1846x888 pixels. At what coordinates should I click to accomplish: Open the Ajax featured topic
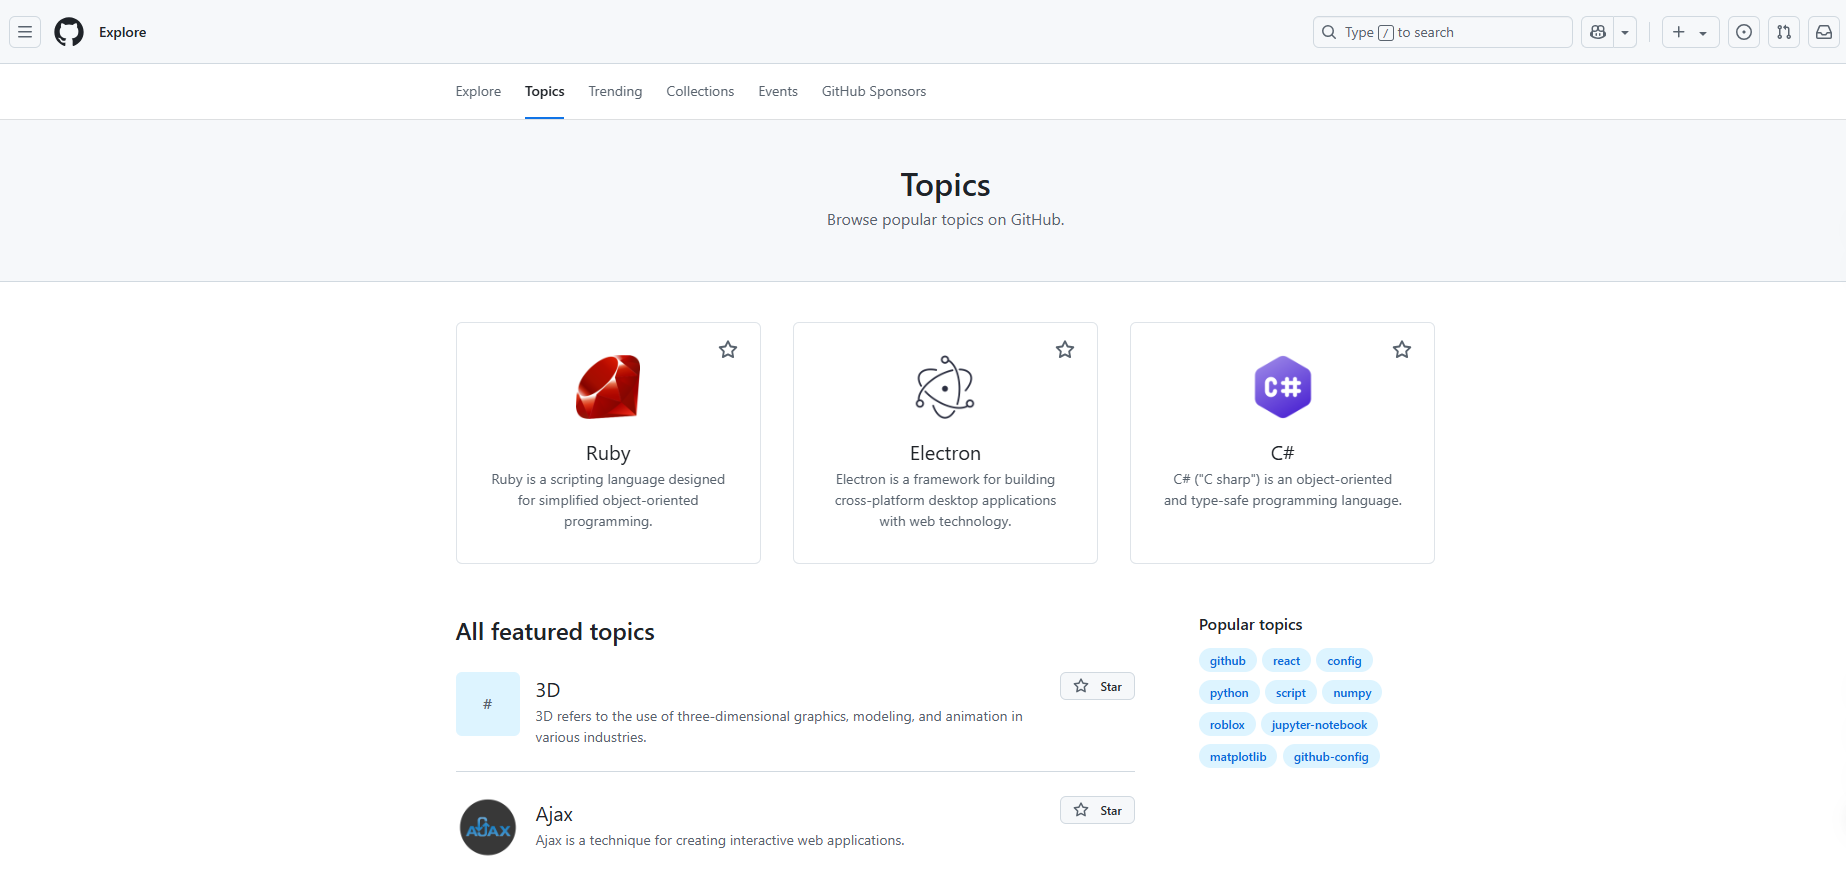coord(554,814)
